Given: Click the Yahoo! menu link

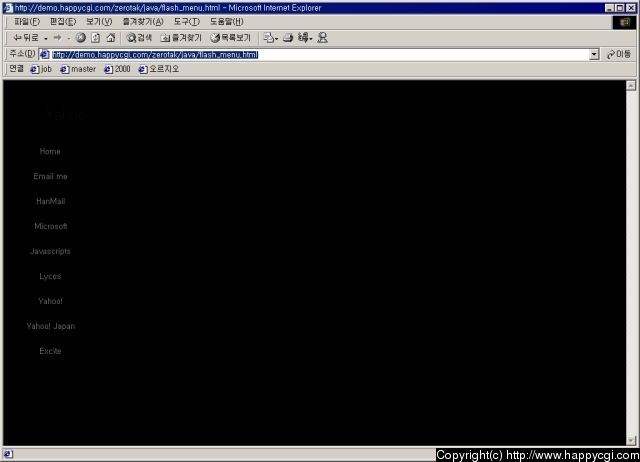Looking at the screenshot, I should point(51,301).
